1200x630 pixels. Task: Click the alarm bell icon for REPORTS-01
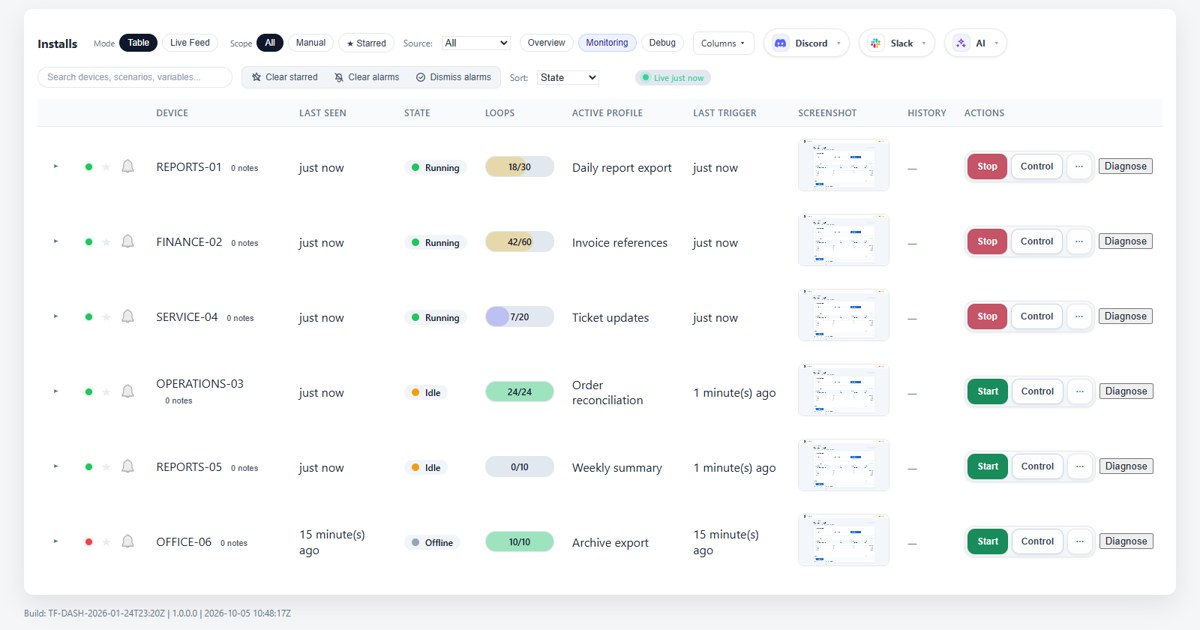(x=128, y=167)
